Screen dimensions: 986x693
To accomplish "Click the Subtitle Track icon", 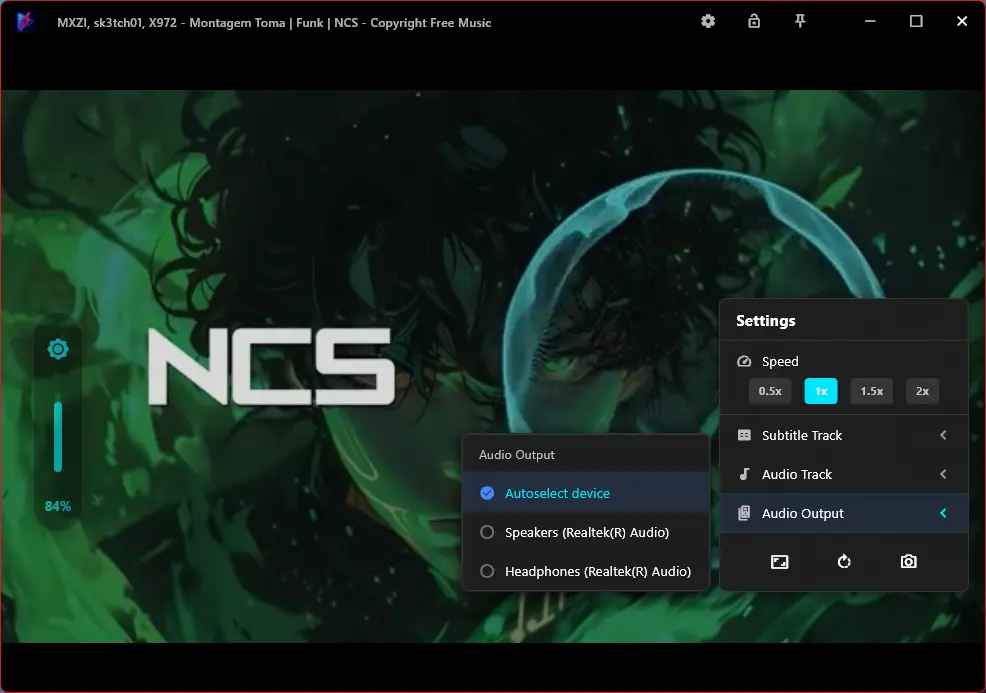I will [744, 435].
